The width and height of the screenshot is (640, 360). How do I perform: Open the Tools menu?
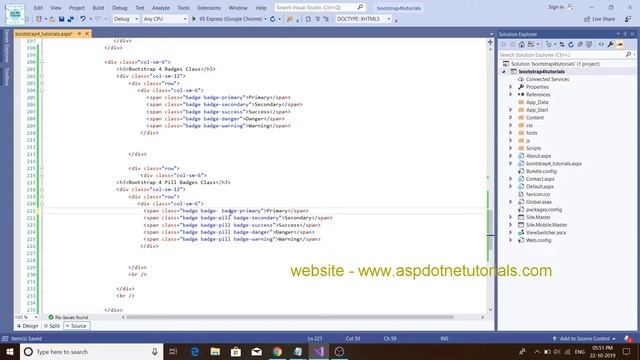[183, 8]
